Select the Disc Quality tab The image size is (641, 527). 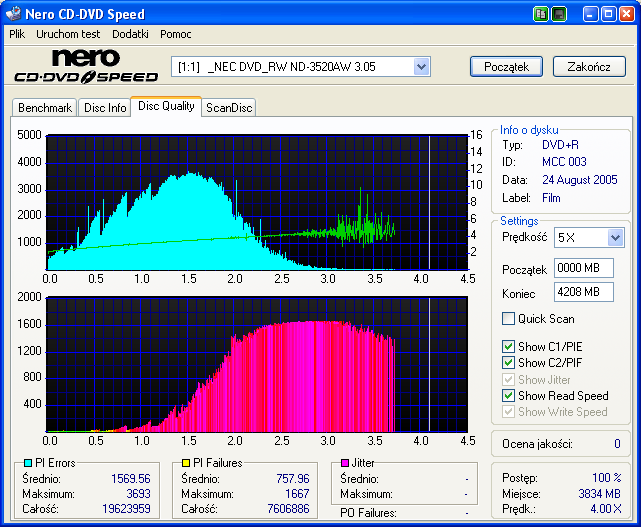[166, 106]
